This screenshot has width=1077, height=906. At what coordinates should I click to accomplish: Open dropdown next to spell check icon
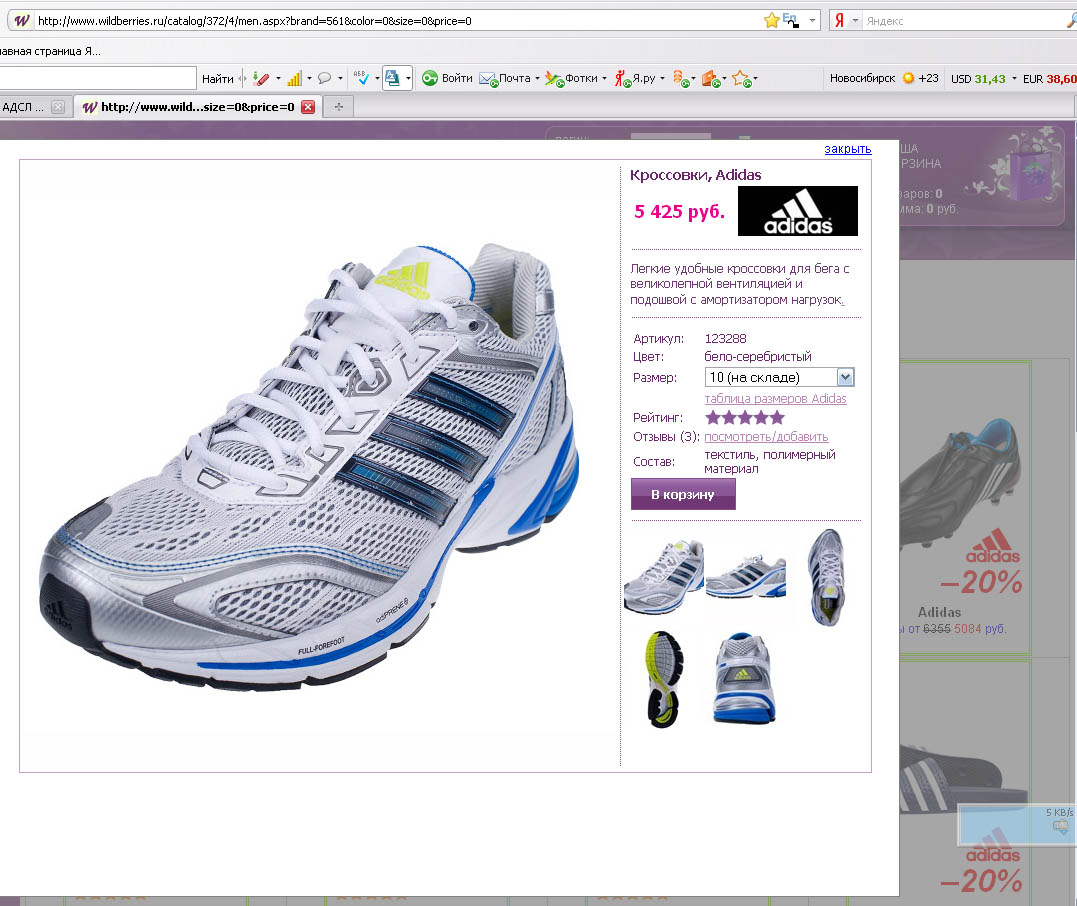(377, 78)
